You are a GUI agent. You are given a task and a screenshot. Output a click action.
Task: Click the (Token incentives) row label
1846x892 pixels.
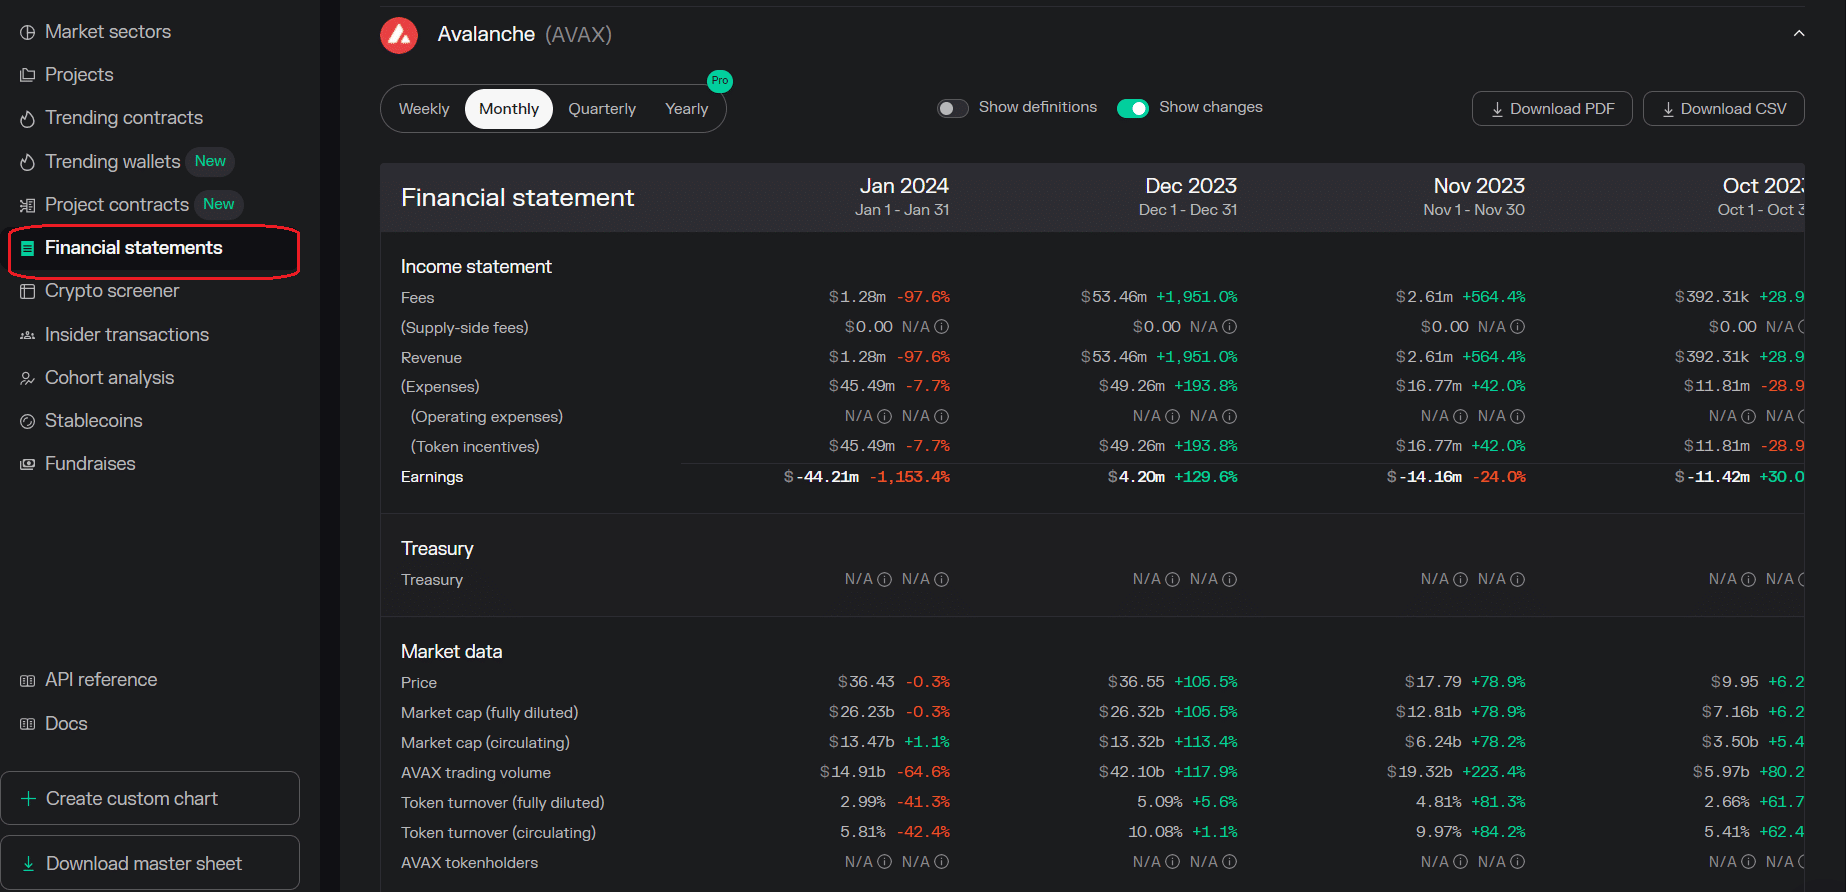tap(475, 447)
